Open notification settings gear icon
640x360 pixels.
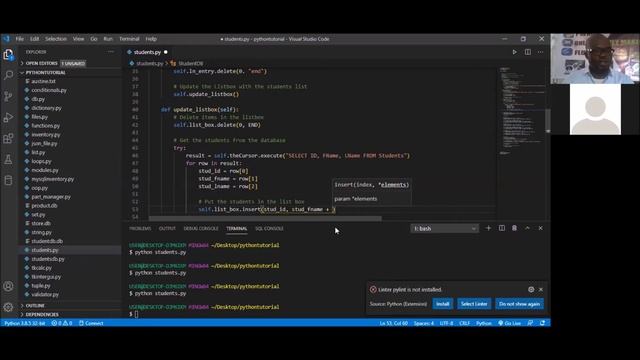point(531,289)
